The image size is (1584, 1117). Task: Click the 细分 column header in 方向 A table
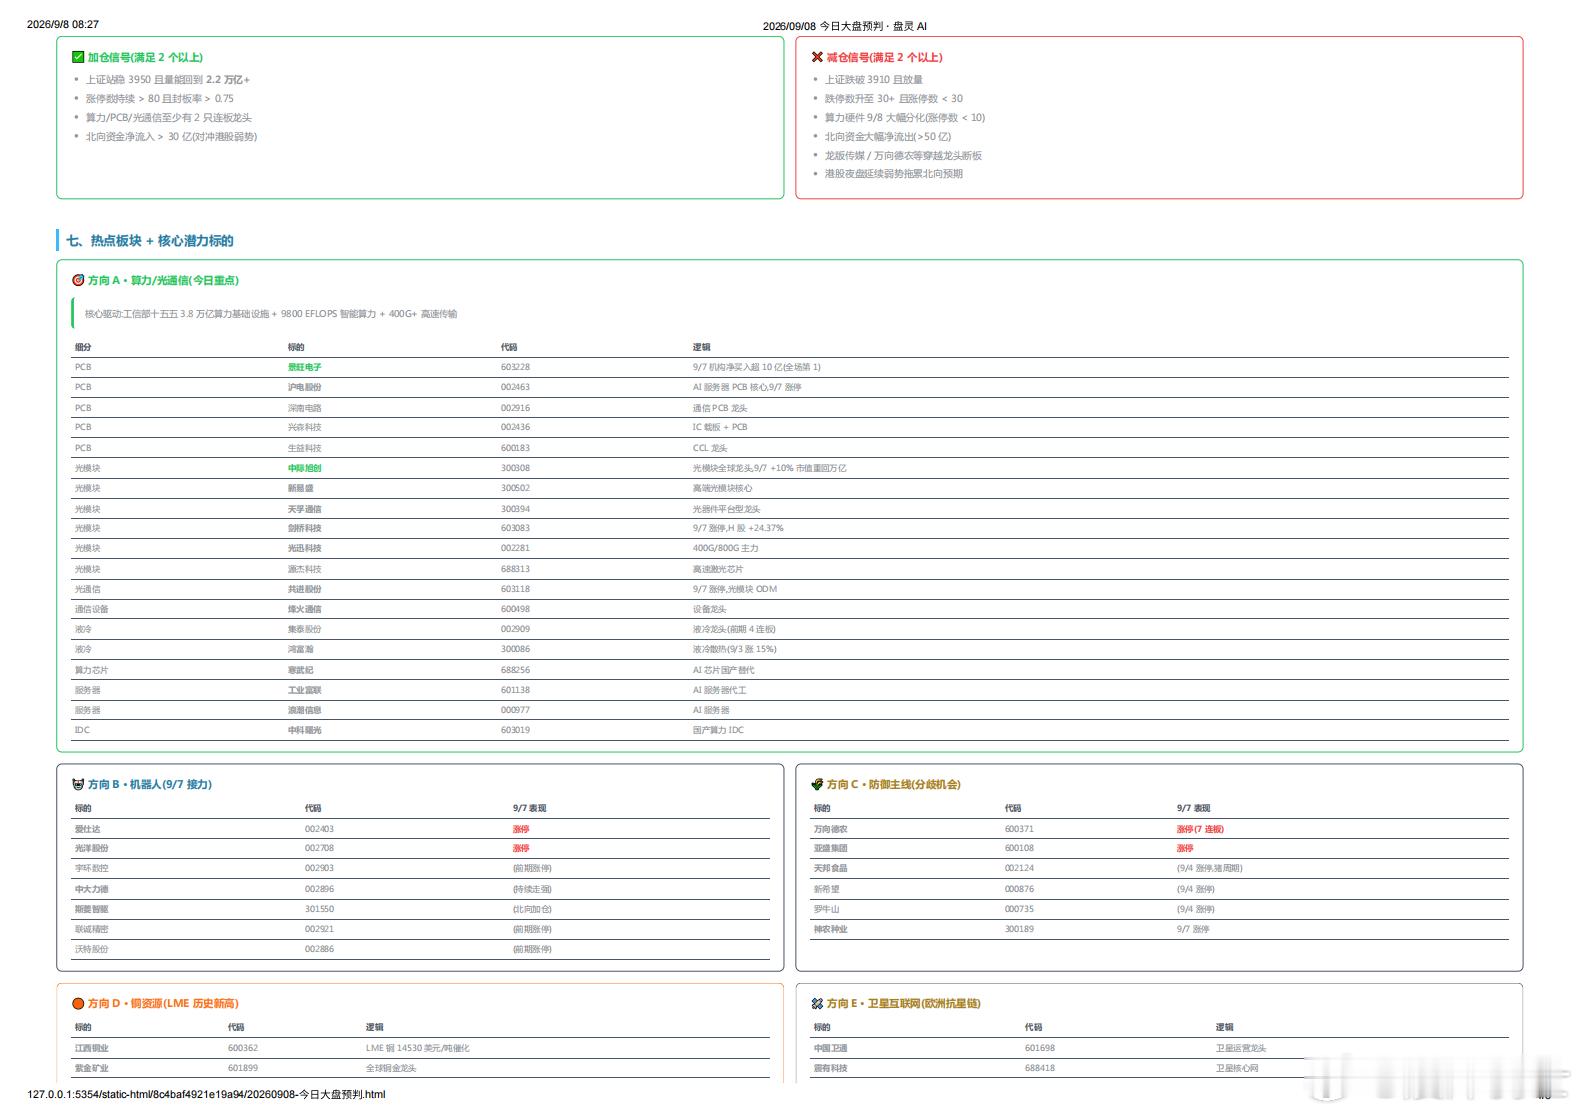[83, 347]
